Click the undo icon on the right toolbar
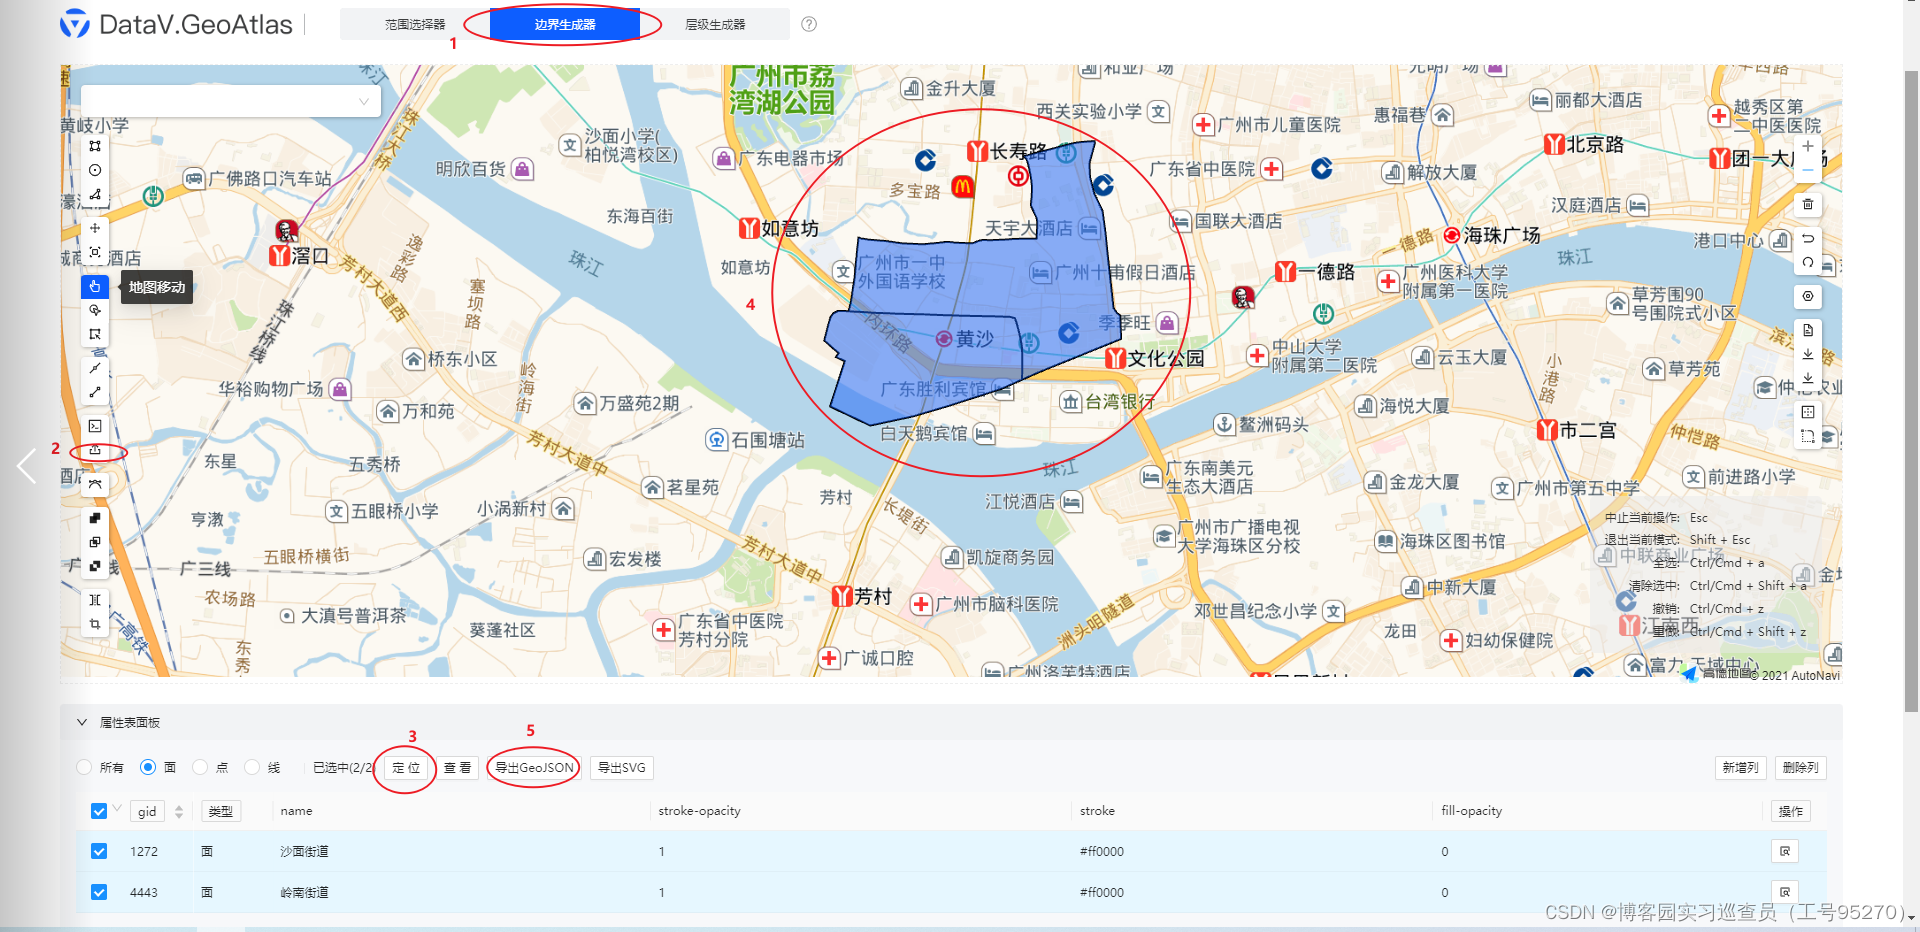1920x932 pixels. 1808,239
